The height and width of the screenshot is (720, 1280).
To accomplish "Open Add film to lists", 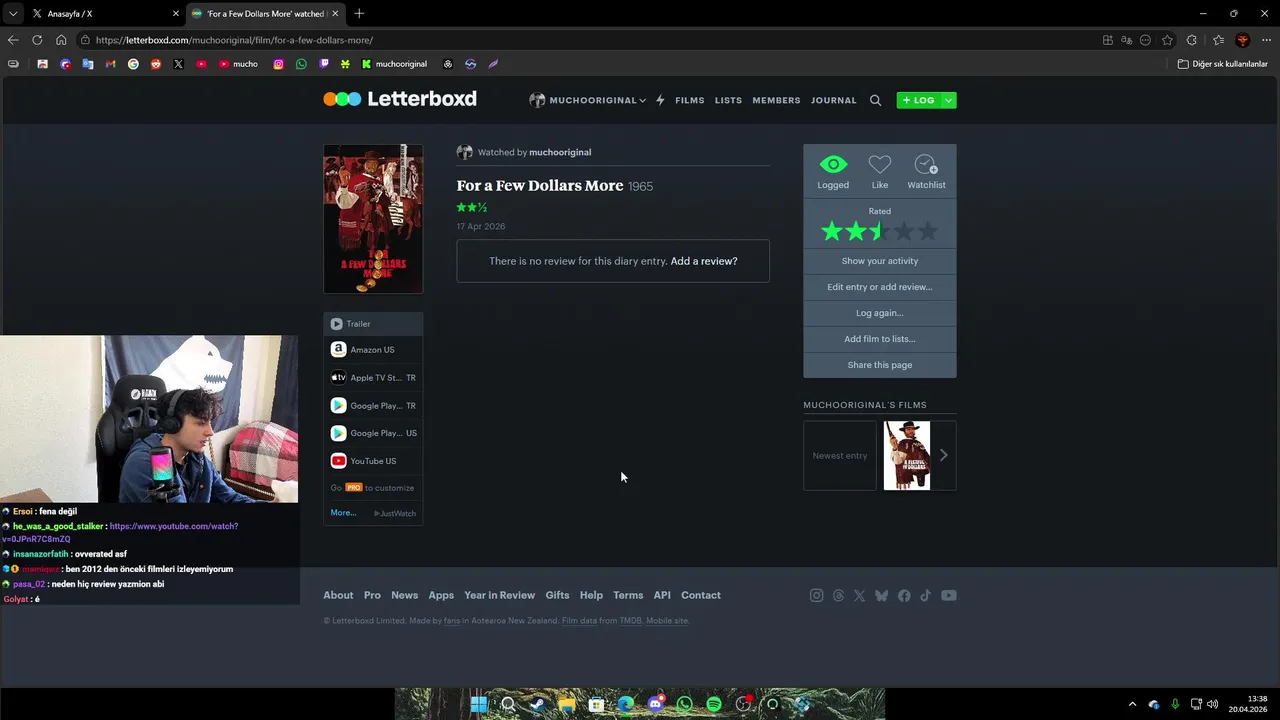I will pos(880,339).
